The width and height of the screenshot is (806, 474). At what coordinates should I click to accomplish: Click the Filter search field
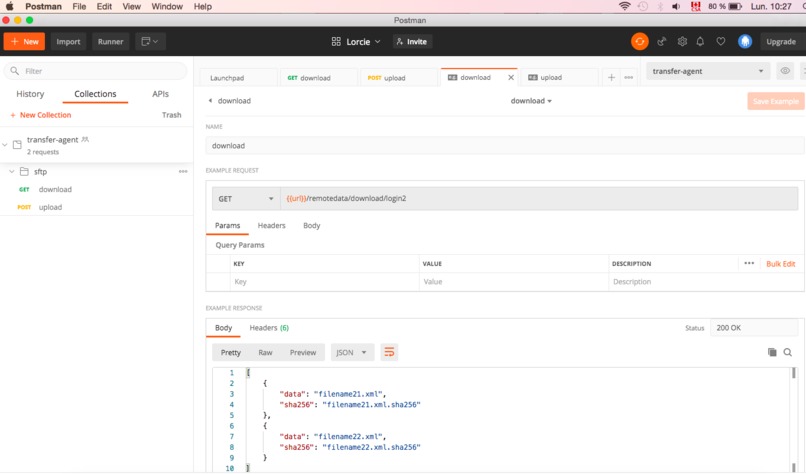coord(96,71)
